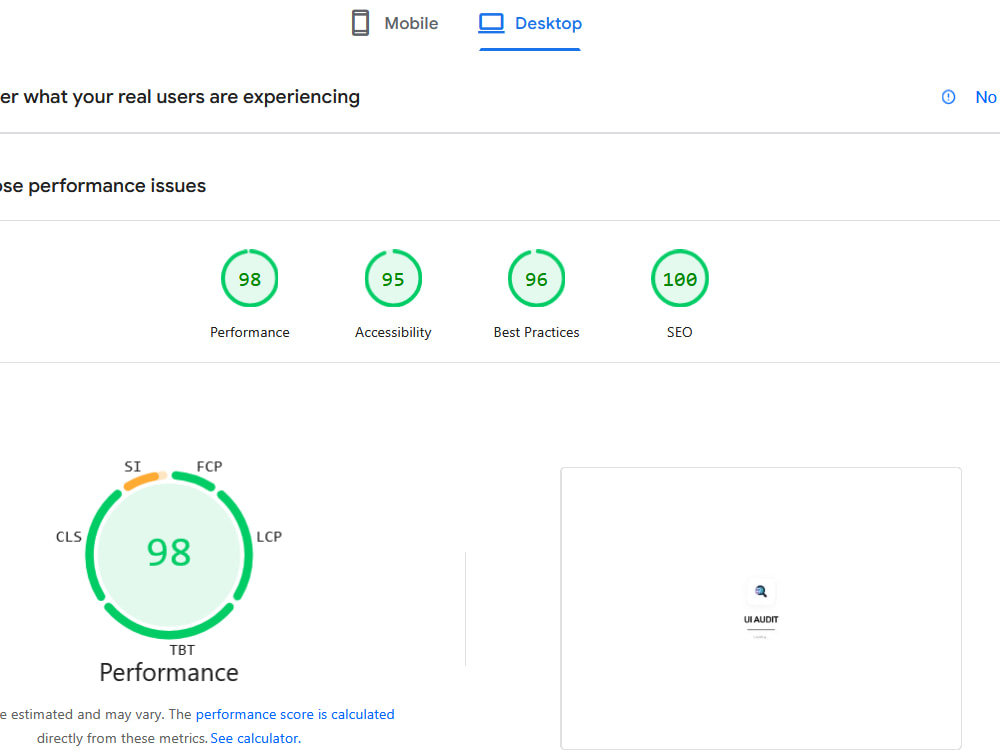Open the UI AUDIT page screenshot thumbnail
This screenshot has height=750, width=1000.
coord(761,608)
